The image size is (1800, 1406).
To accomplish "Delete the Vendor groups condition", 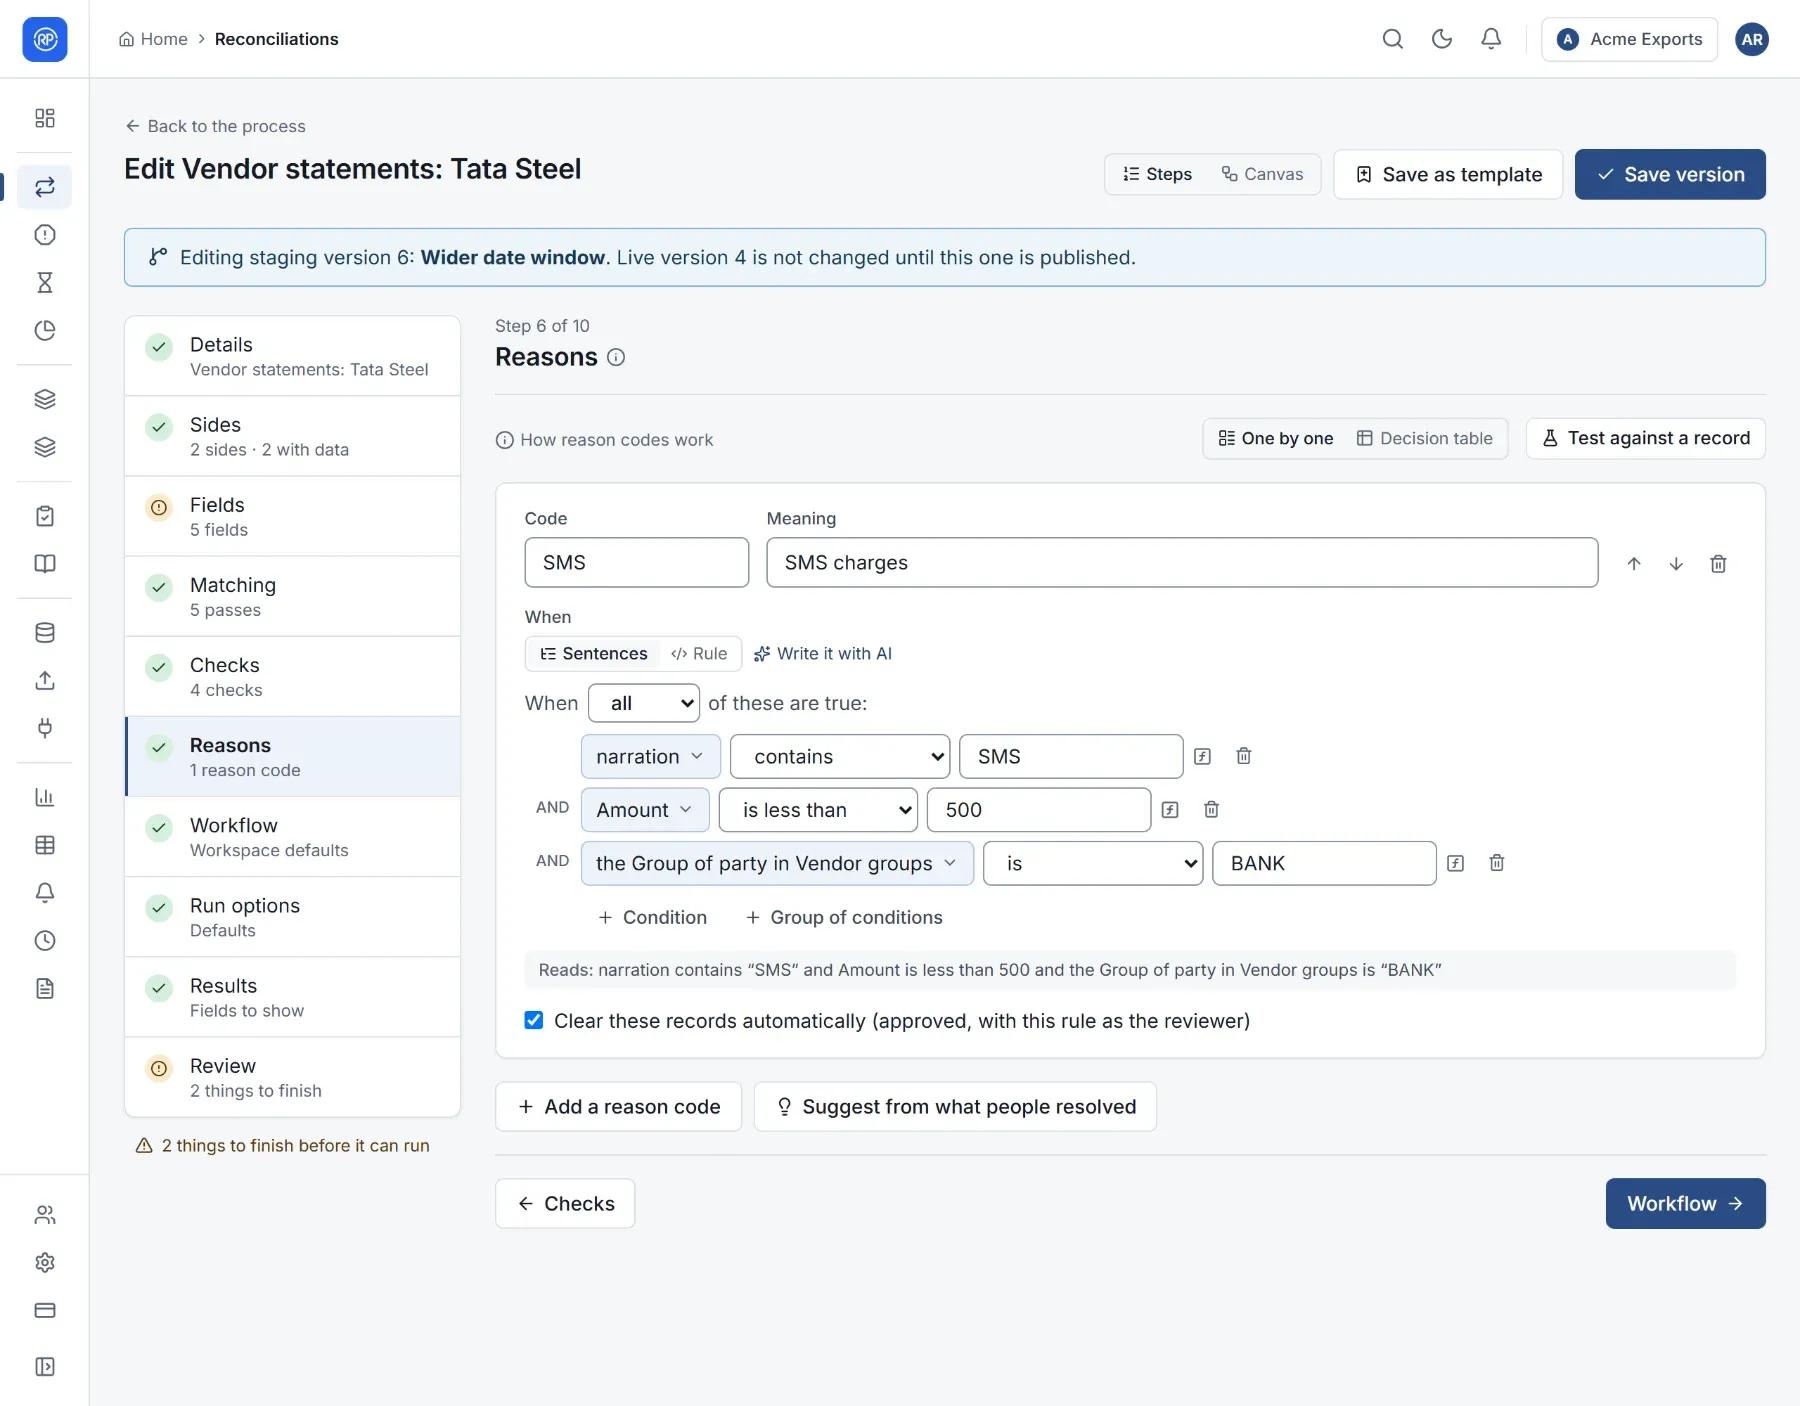I will pos(1496,863).
